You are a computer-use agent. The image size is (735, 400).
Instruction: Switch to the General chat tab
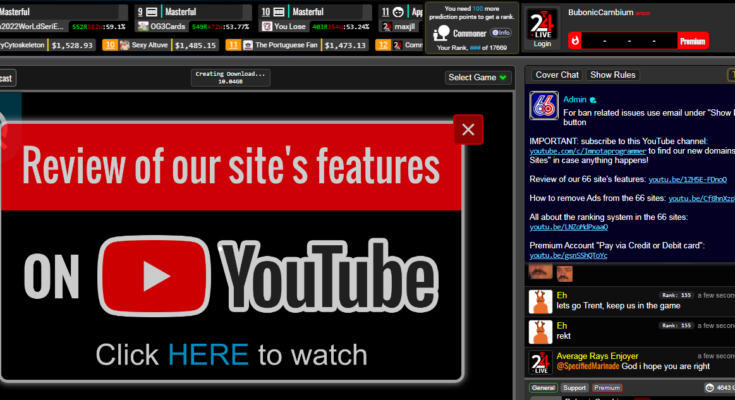tap(543, 388)
